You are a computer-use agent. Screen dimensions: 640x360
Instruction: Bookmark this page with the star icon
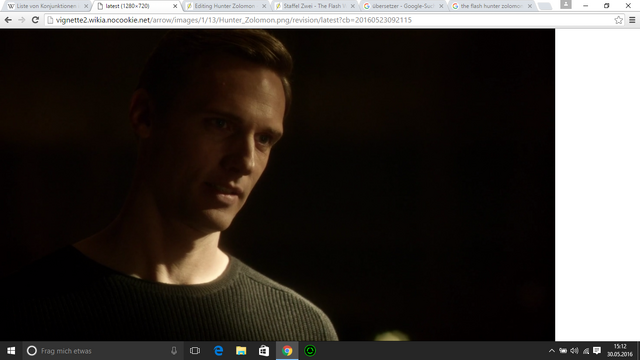pyautogui.click(x=618, y=20)
